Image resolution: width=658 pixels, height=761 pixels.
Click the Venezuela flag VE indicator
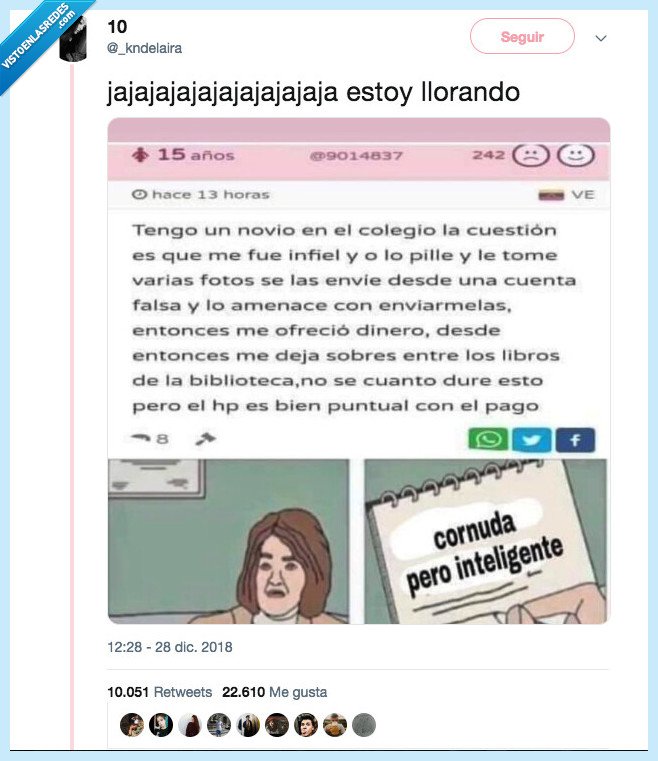click(566, 195)
